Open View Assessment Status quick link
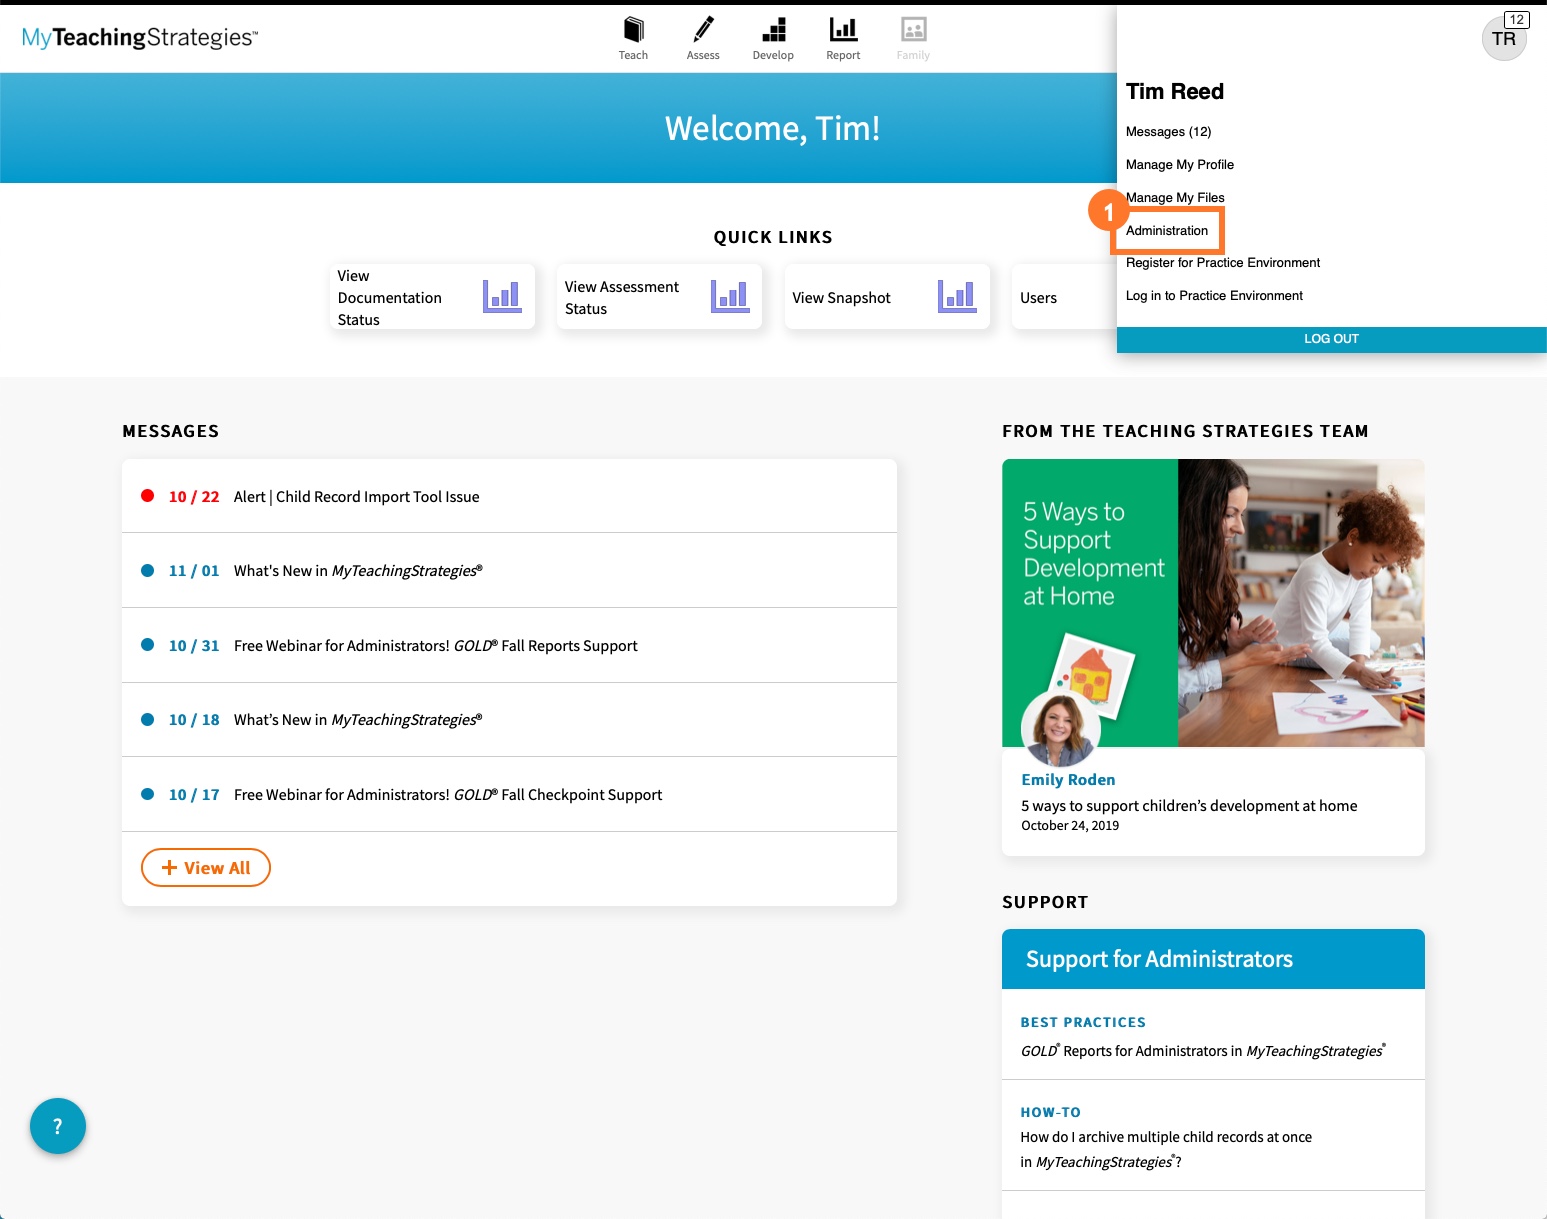The image size is (1547, 1219). coord(659,297)
